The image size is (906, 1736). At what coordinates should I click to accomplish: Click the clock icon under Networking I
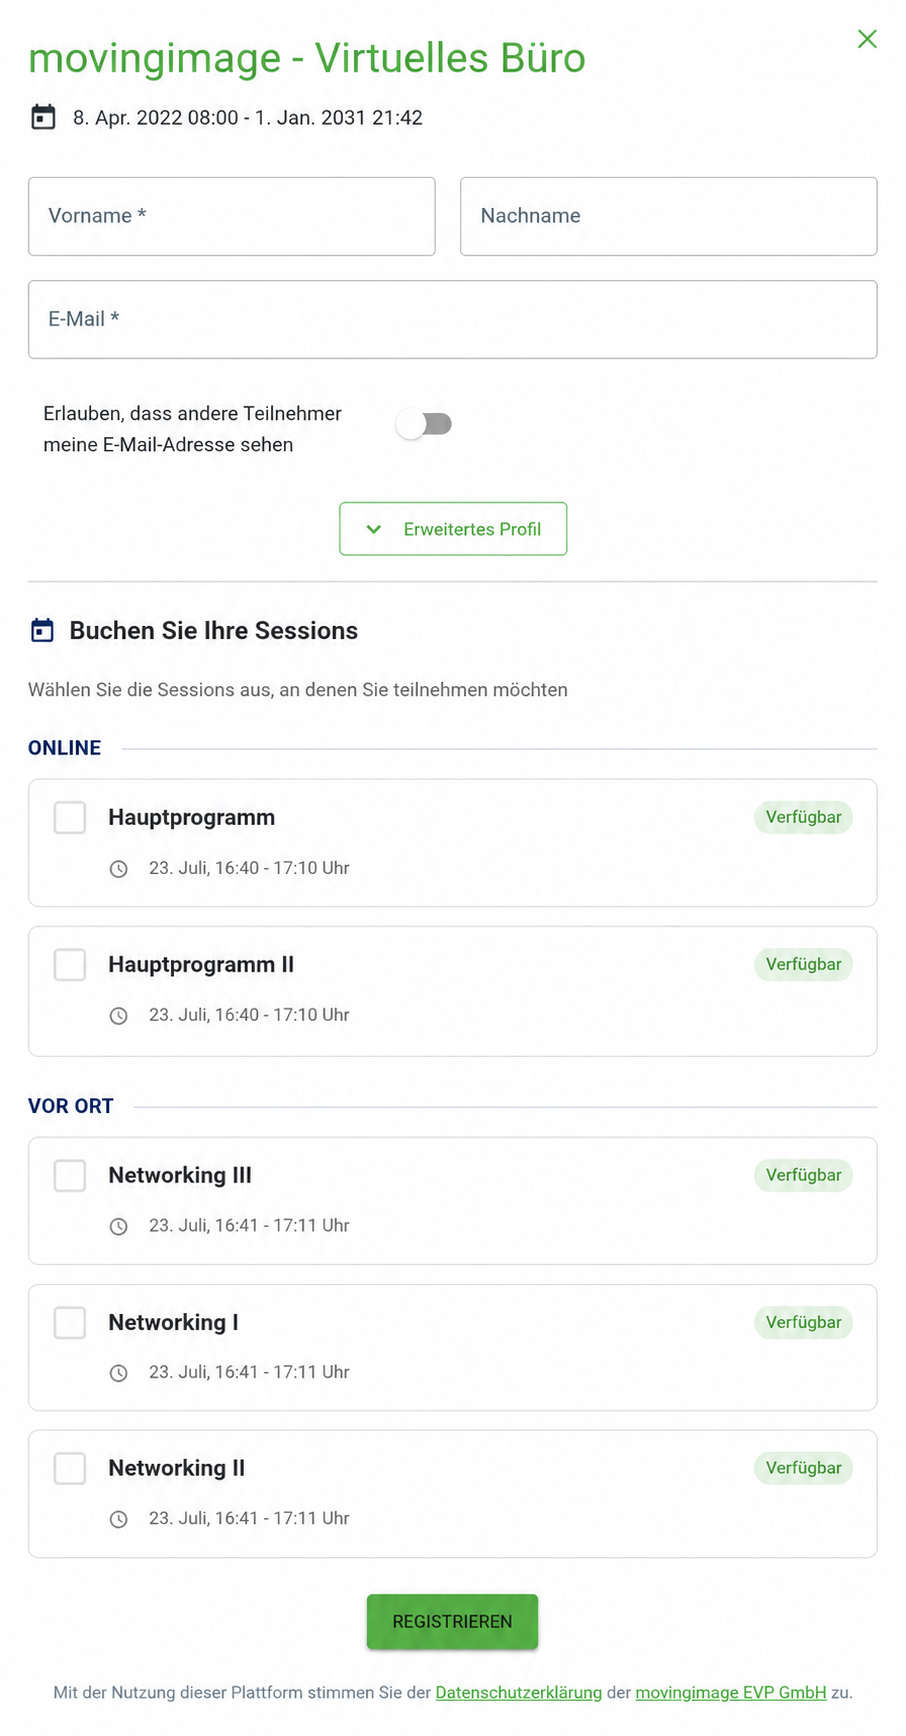pos(118,1373)
